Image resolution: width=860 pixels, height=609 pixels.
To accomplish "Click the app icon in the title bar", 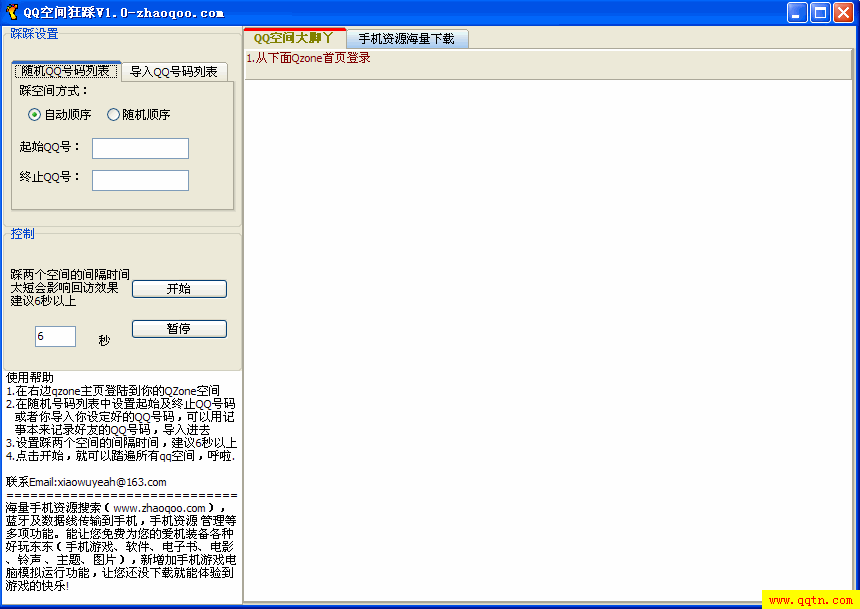I will tap(12, 12).
